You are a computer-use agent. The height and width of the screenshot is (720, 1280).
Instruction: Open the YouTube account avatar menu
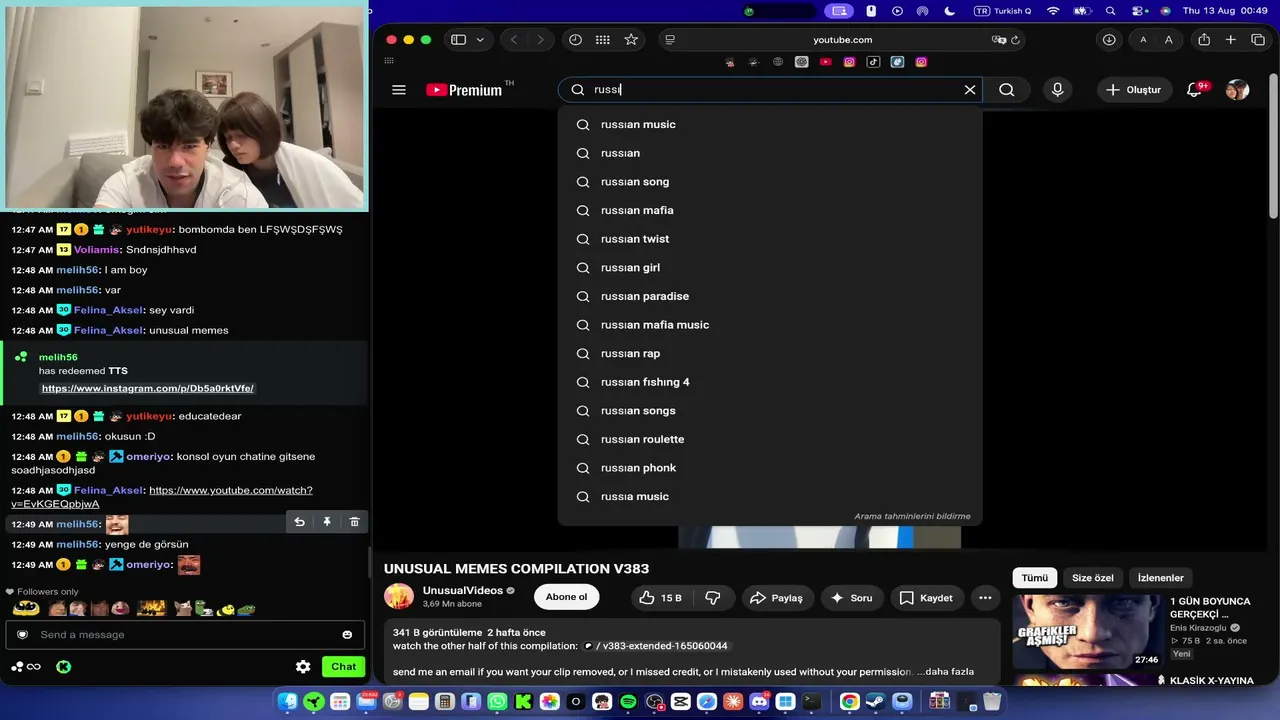click(x=1237, y=90)
